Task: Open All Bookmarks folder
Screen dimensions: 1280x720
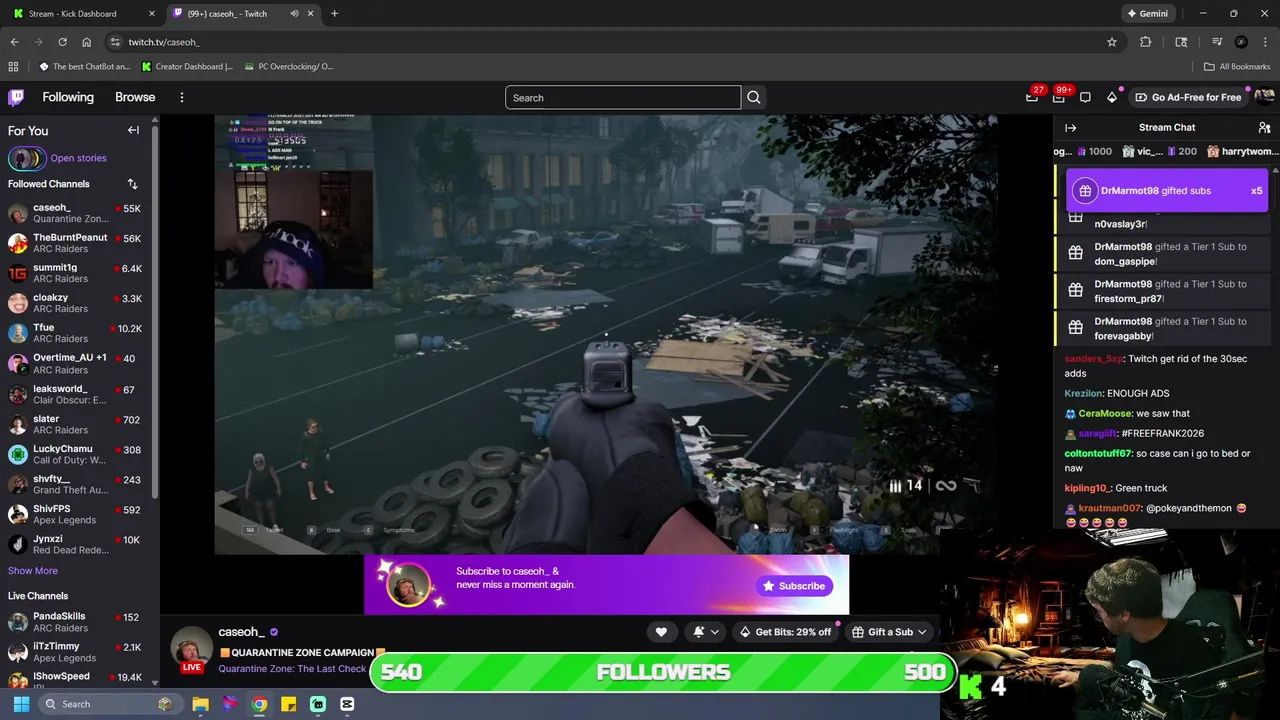Action: pyautogui.click(x=1237, y=67)
